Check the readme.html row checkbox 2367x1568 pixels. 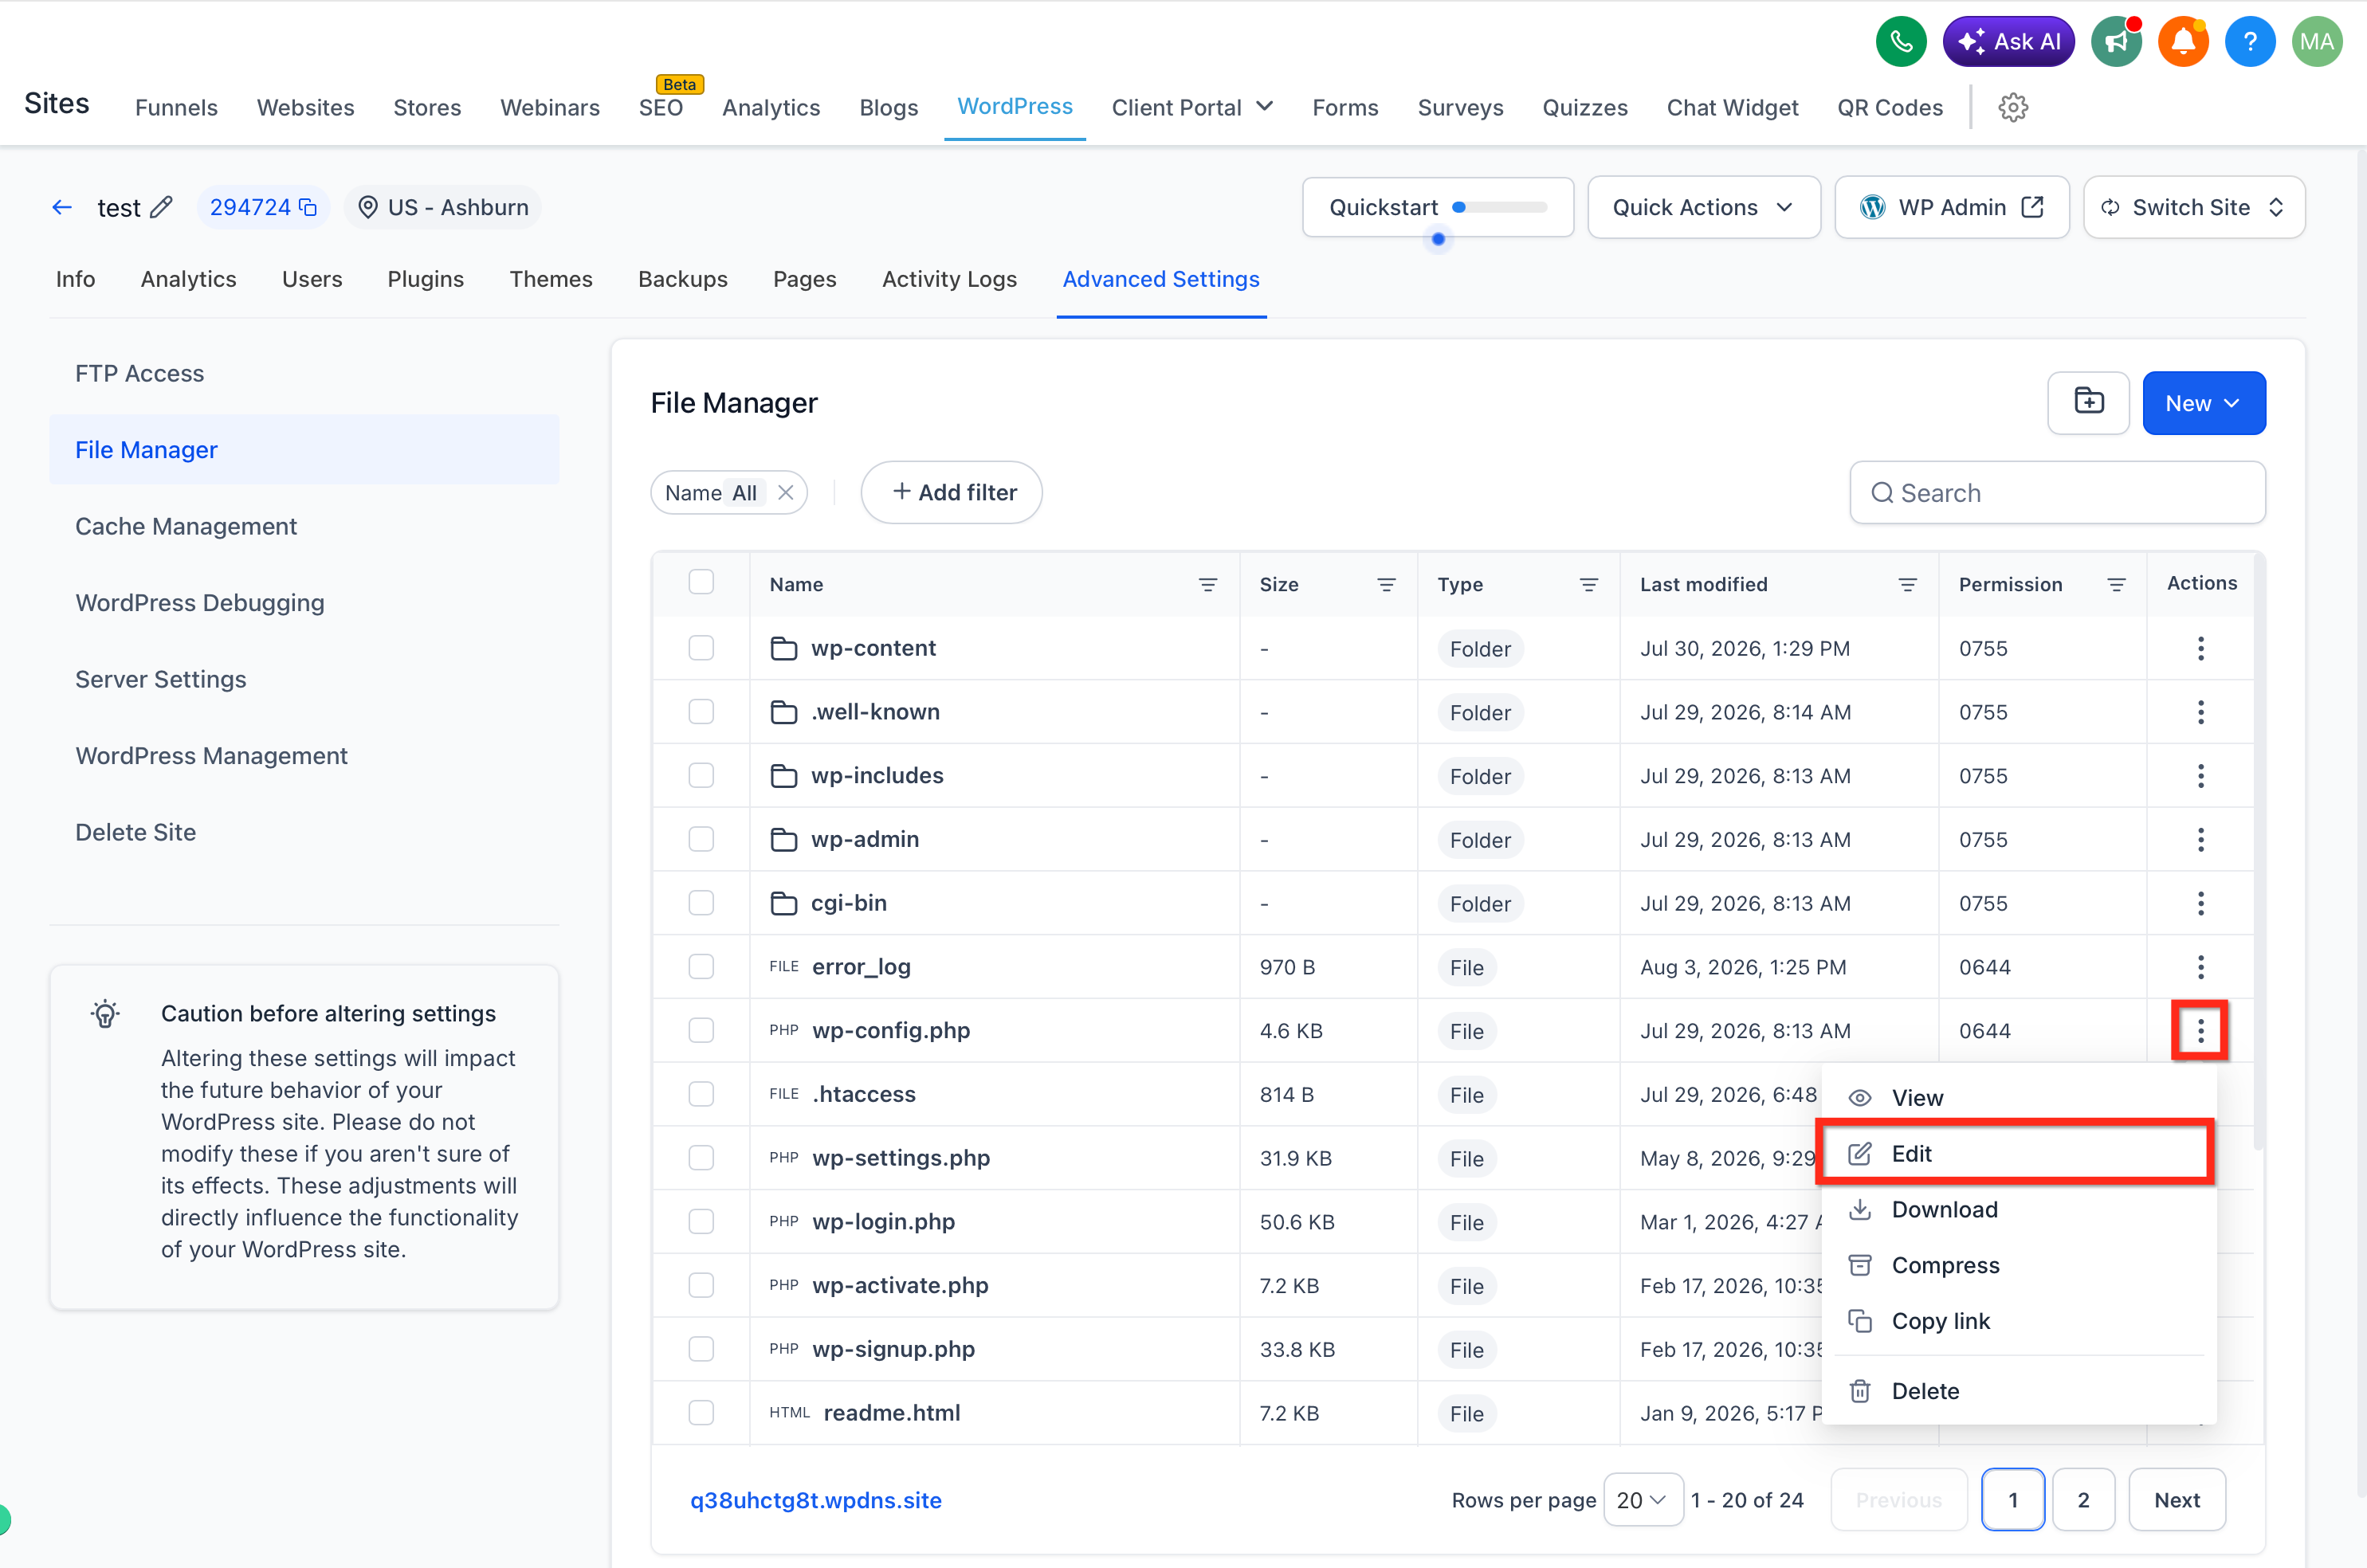[x=701, y=1412]
